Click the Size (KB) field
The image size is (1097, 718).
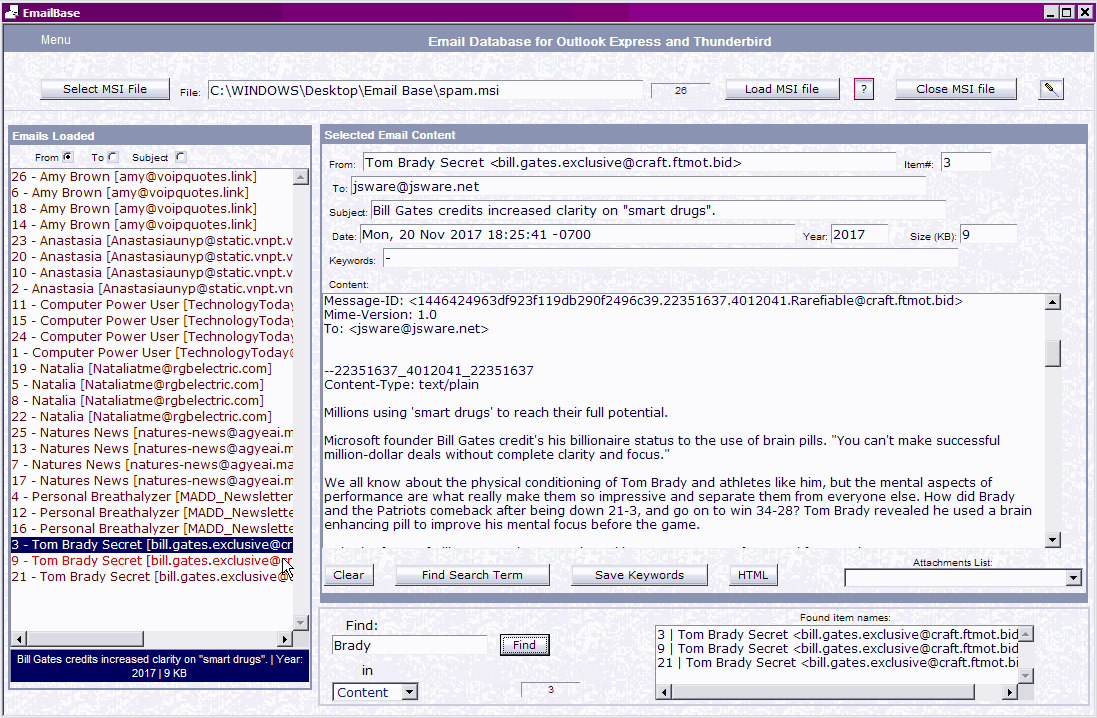pyautogui.click(x=988, y=235)
